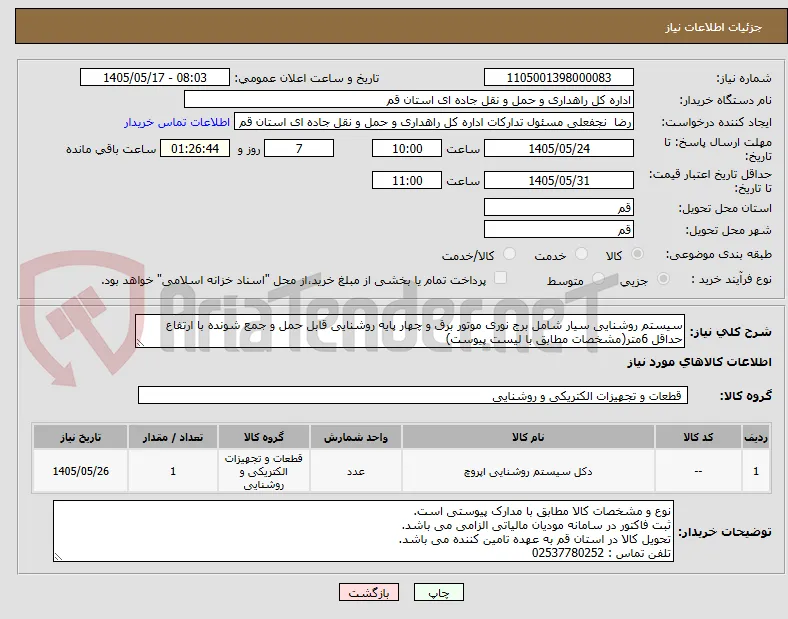Click the price validity date 1405/05/31
788x619 pixels.
(x=559, y=180)
